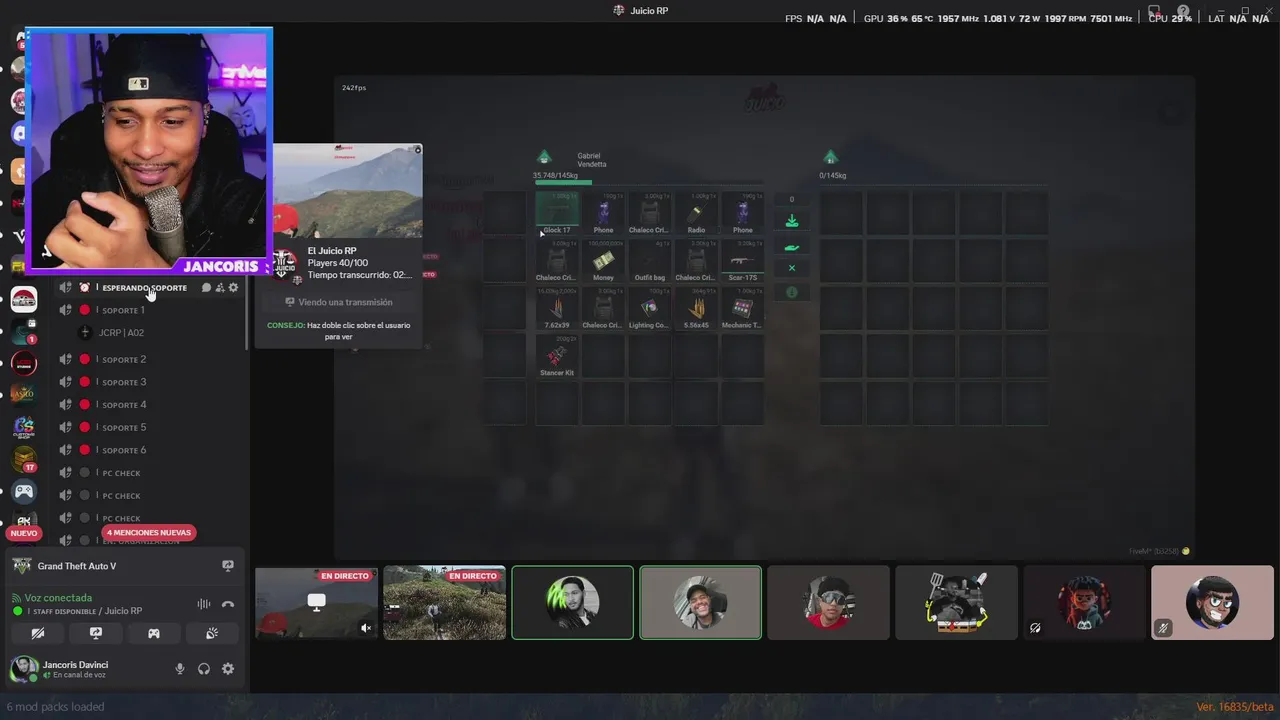The height and width of the screenshot is (720, 1280).
Task: Click the red NUEVO pill in the server bar
Action: point(23,533)
